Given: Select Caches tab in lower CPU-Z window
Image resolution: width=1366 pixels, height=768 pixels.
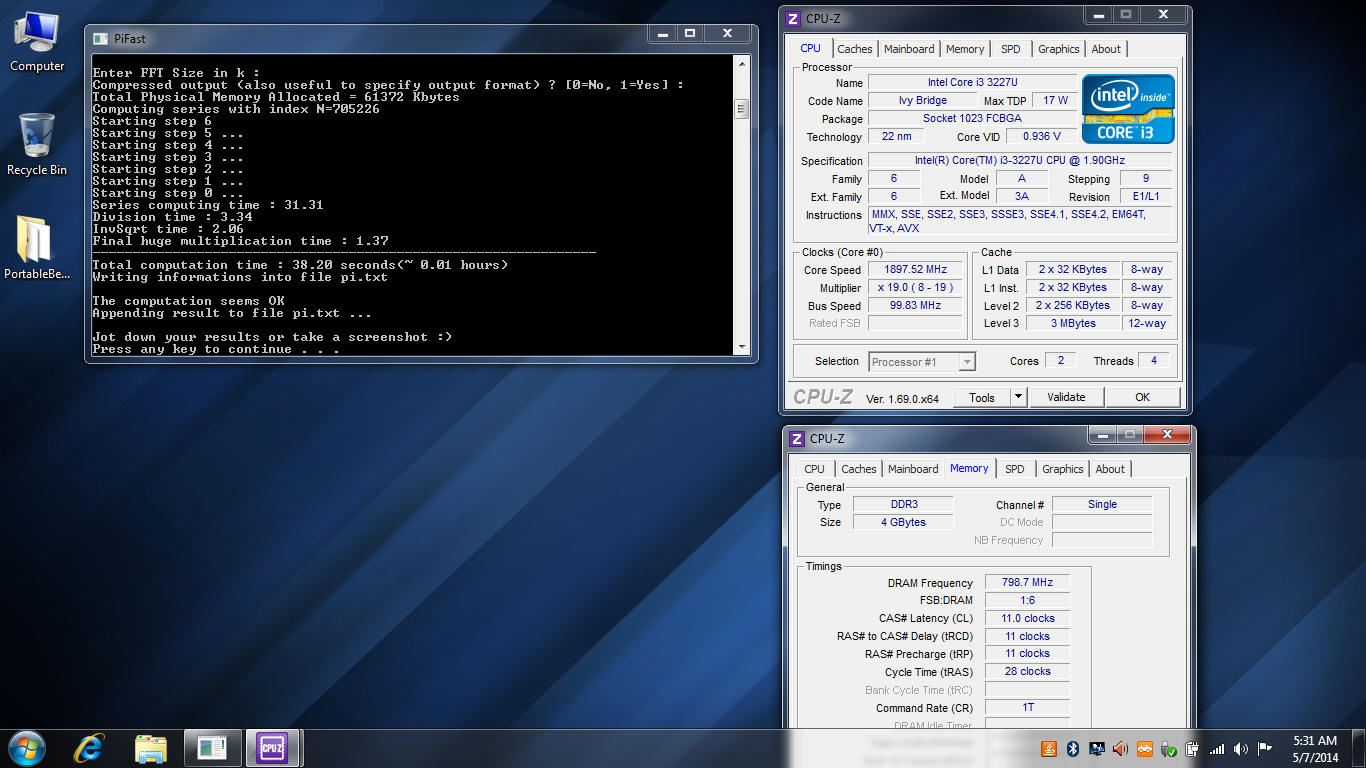Looking at the screenshot, I should 859,469.
